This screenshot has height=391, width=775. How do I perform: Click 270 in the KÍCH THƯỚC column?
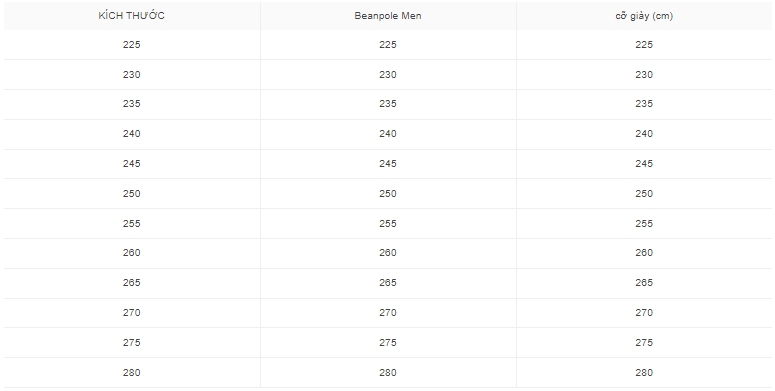(131, 313)
